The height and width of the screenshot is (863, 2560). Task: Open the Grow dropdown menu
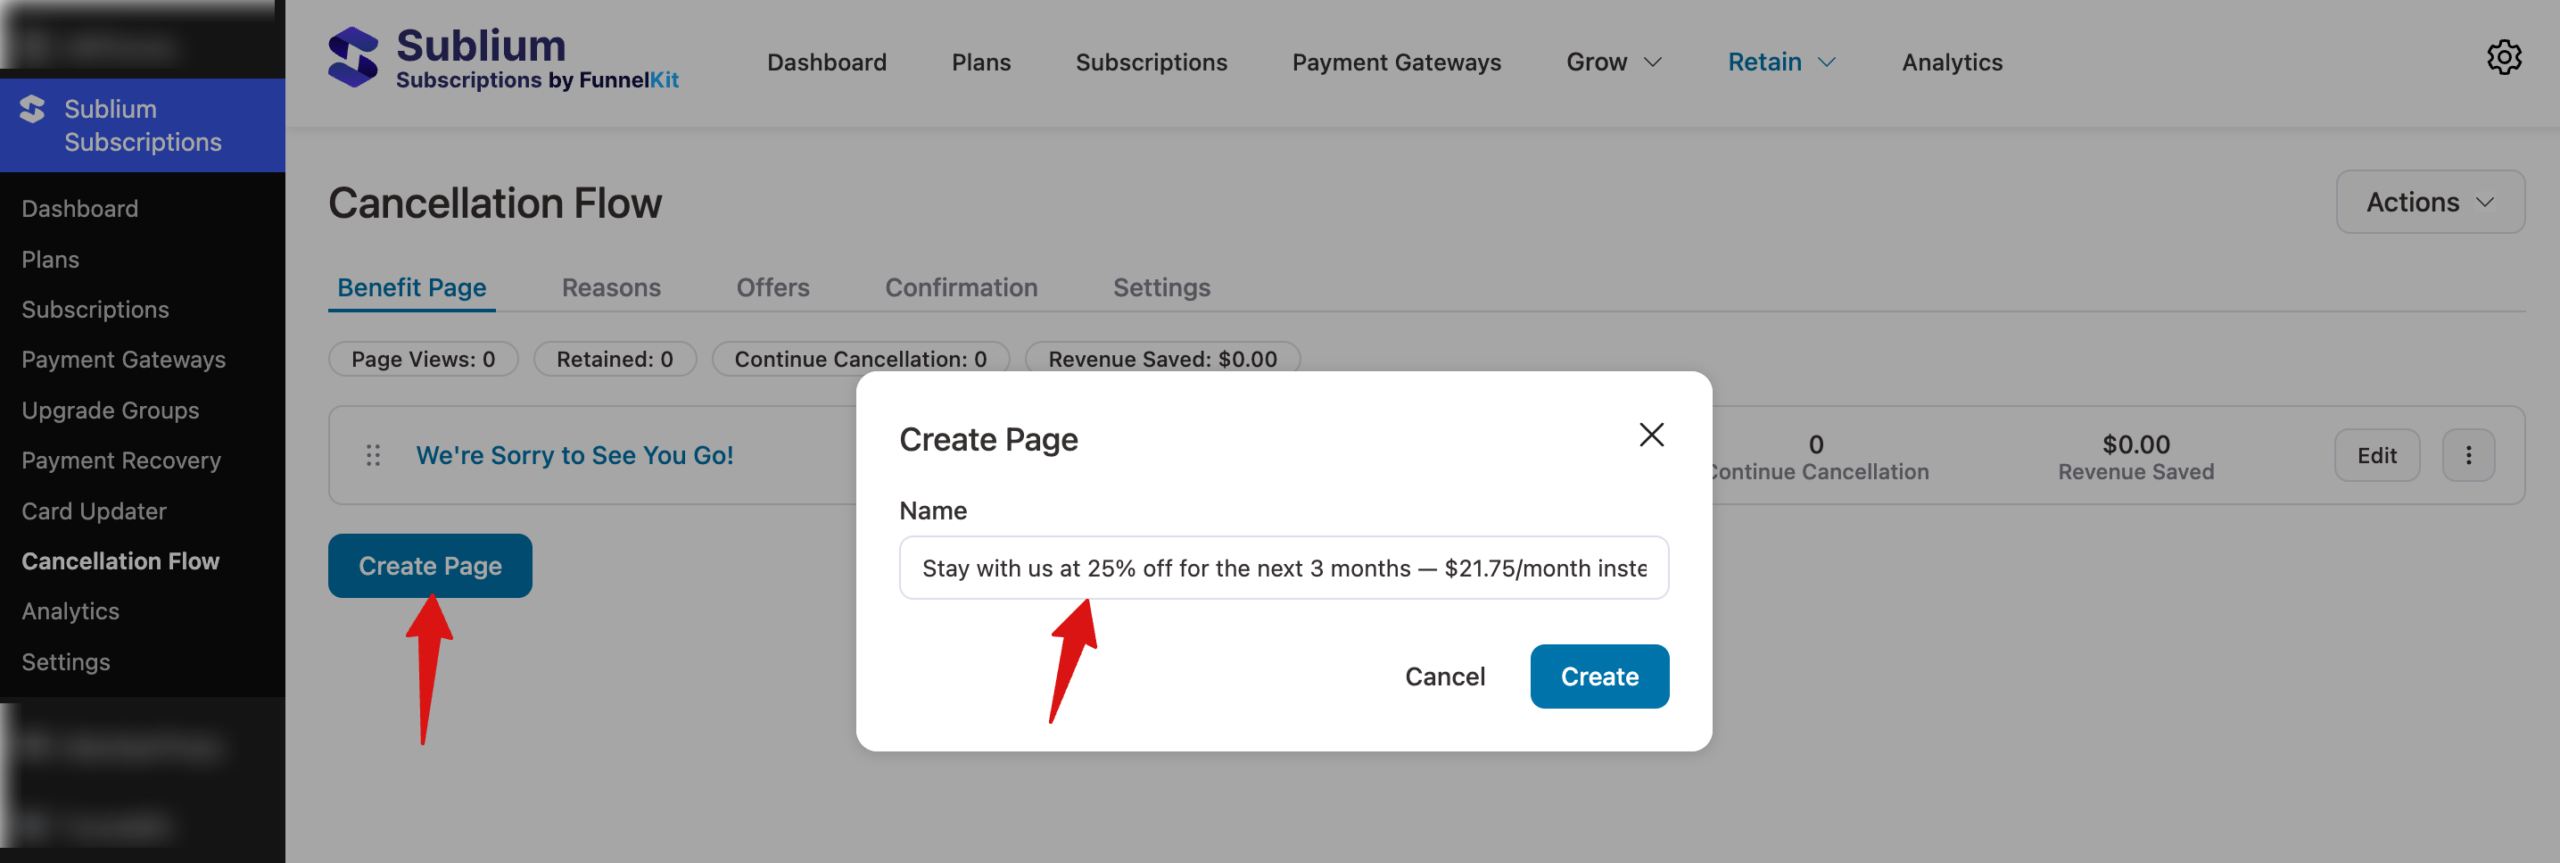click(1612, 62)
